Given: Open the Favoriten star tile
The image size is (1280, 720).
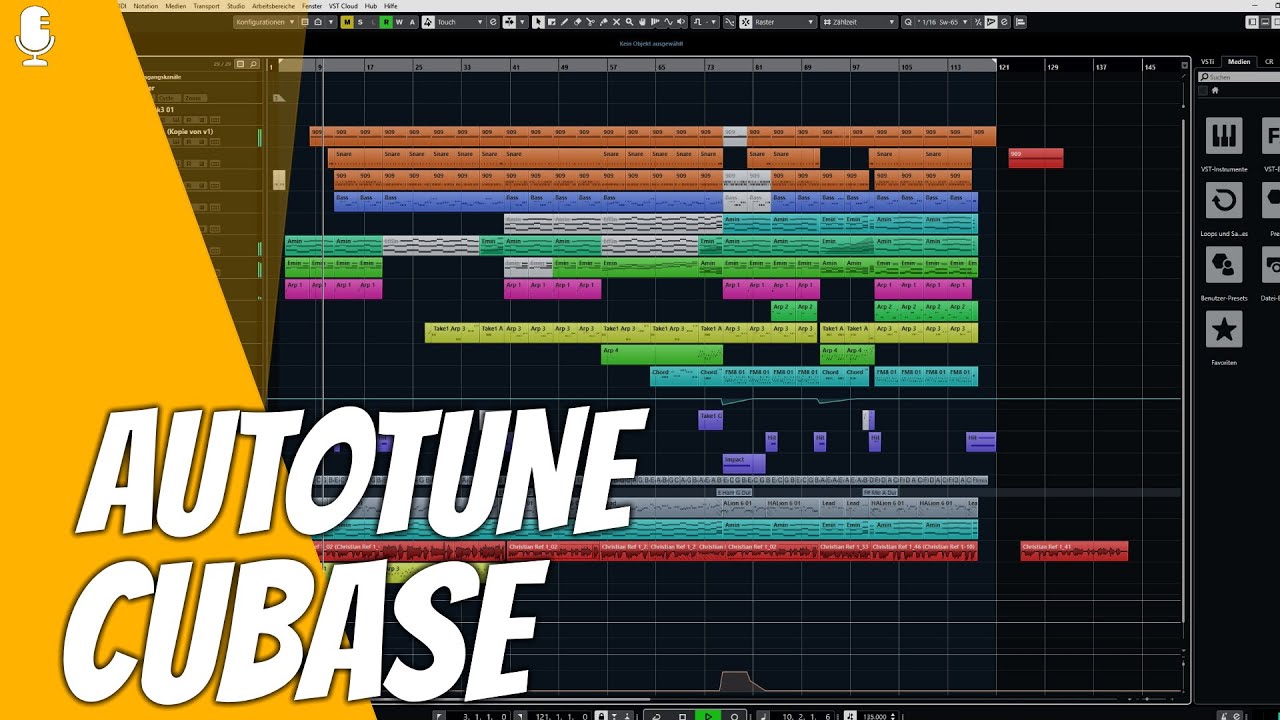Looking at the screenshot, I should (x=1224, y=329).
